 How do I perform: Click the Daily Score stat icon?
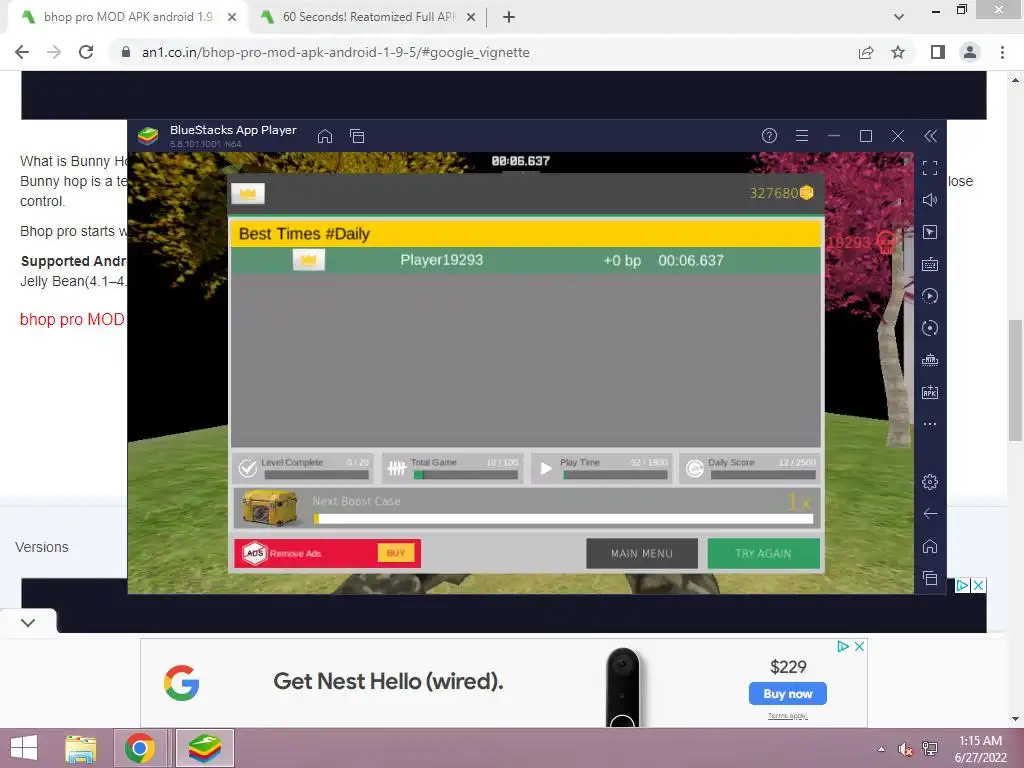click(x=695, y=468)
